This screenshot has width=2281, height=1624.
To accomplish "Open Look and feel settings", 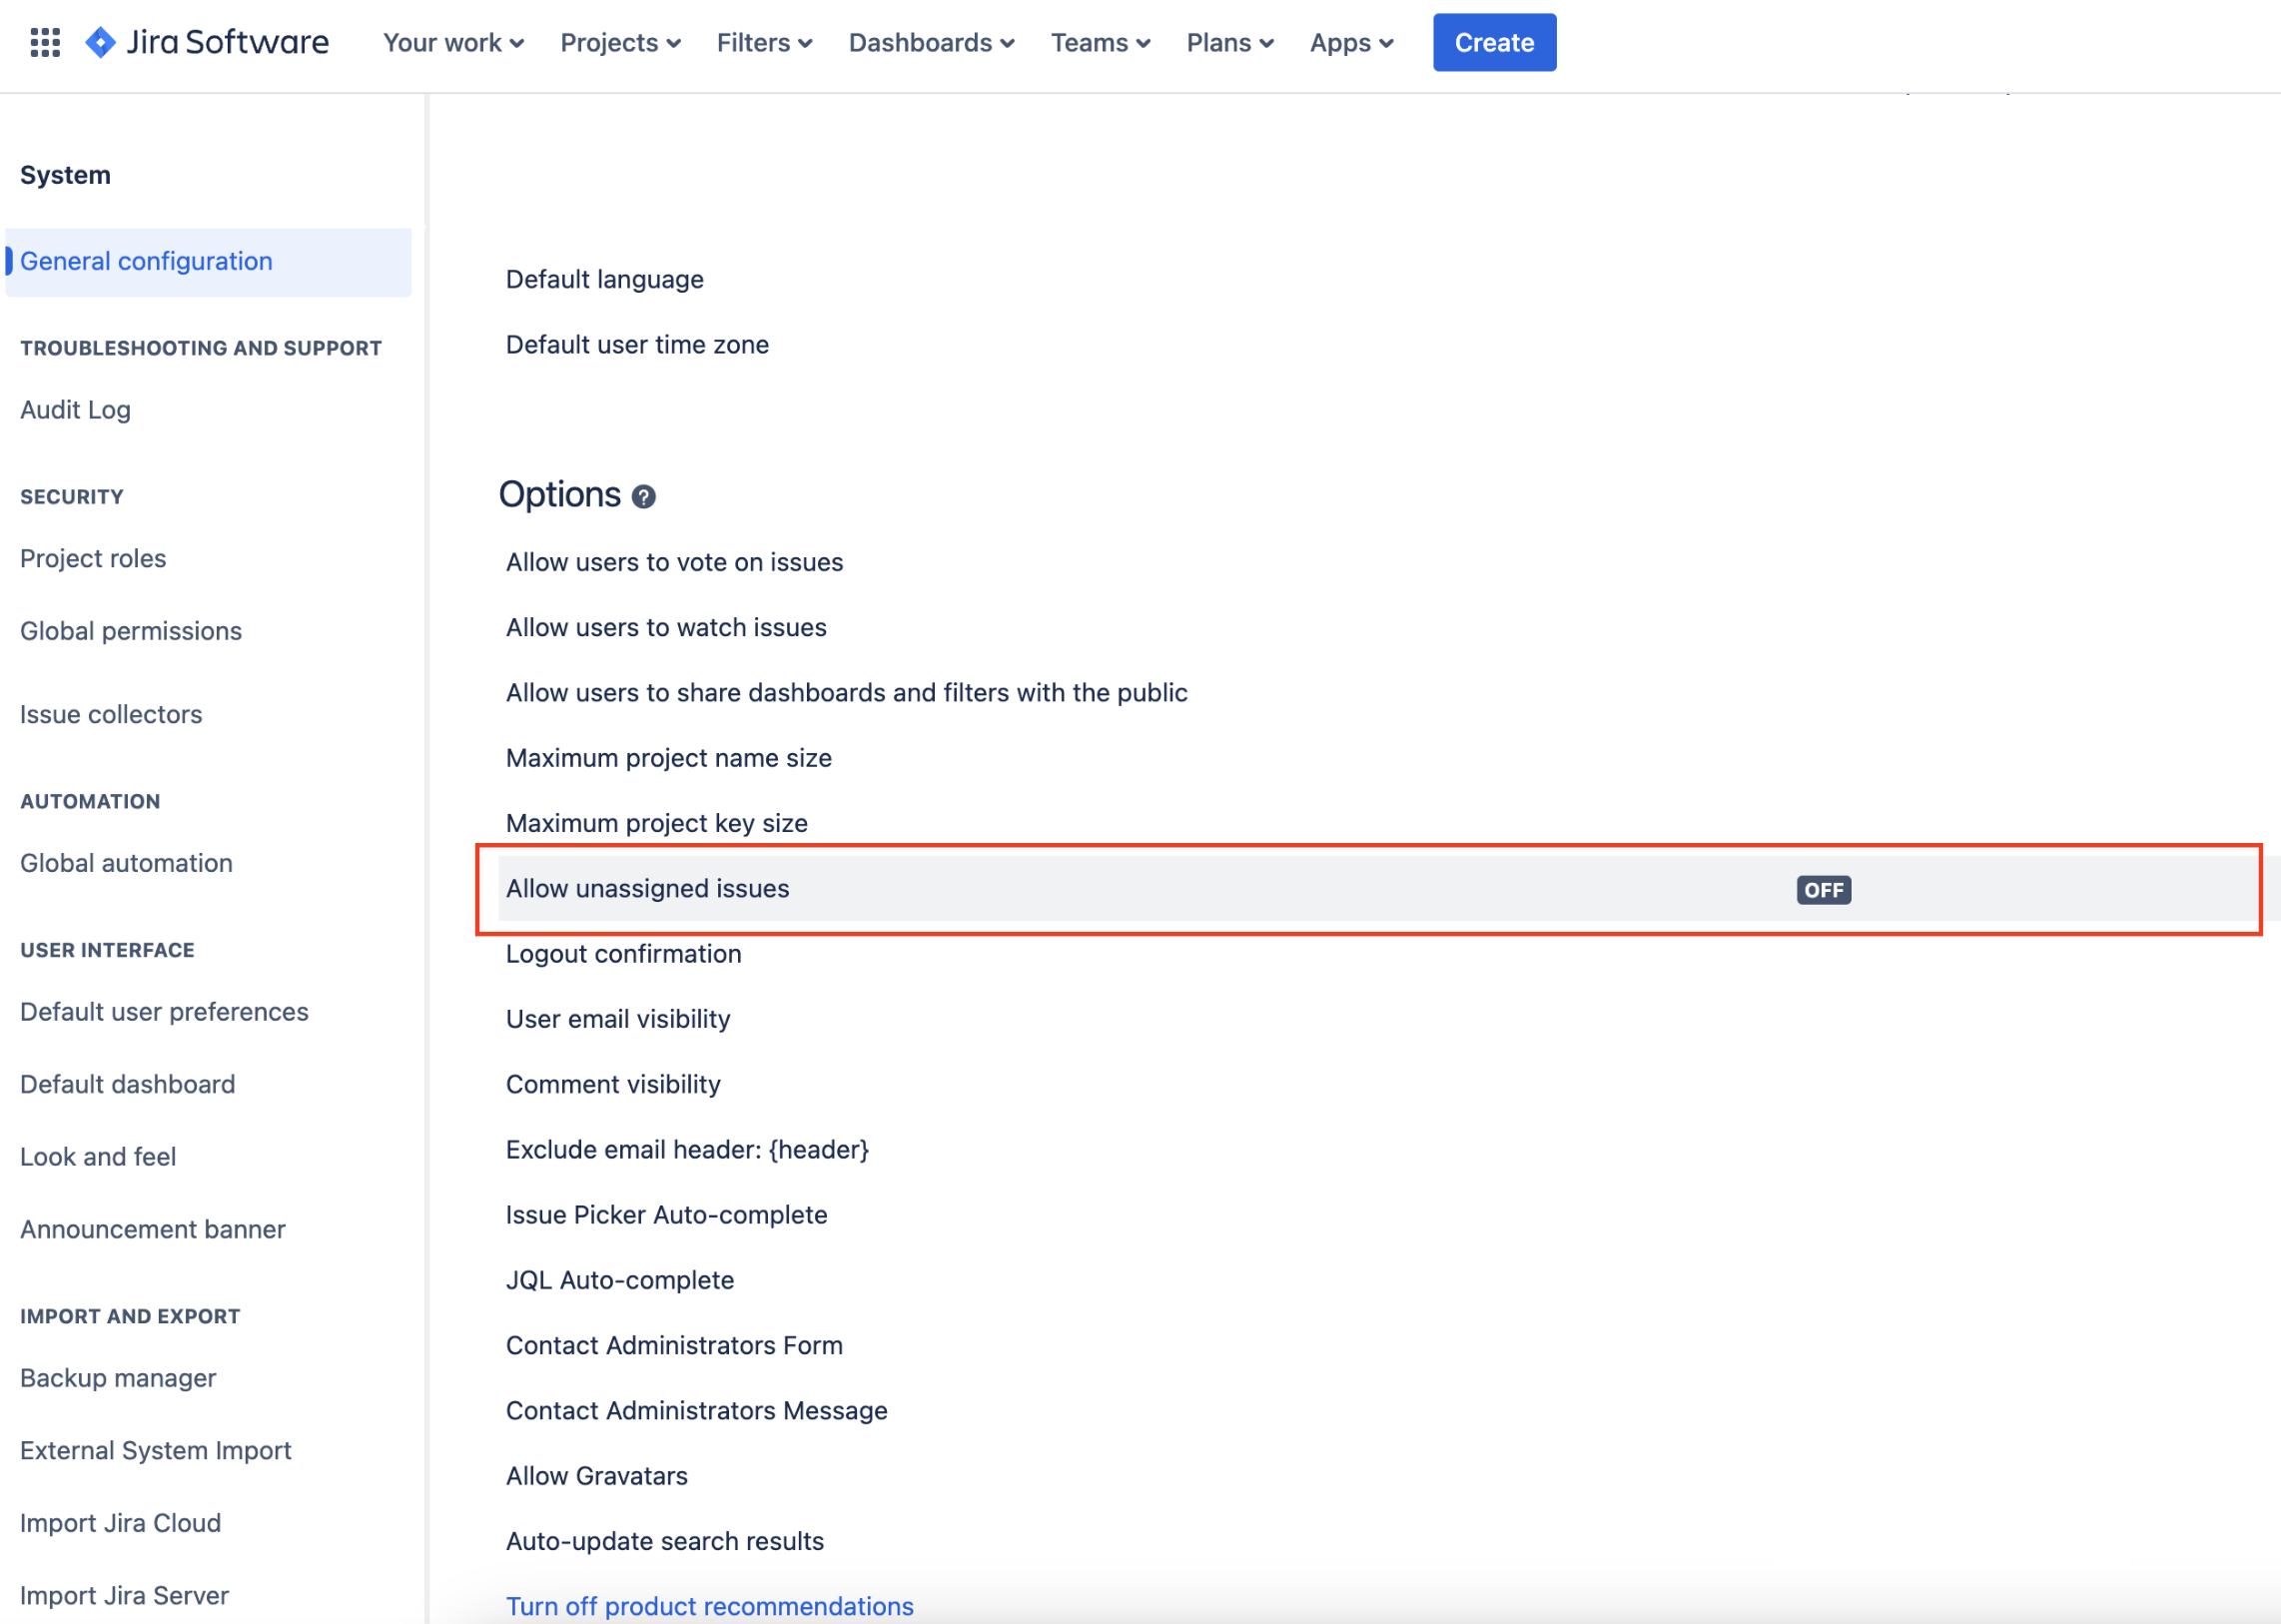I will click(x=98, y=1157).
